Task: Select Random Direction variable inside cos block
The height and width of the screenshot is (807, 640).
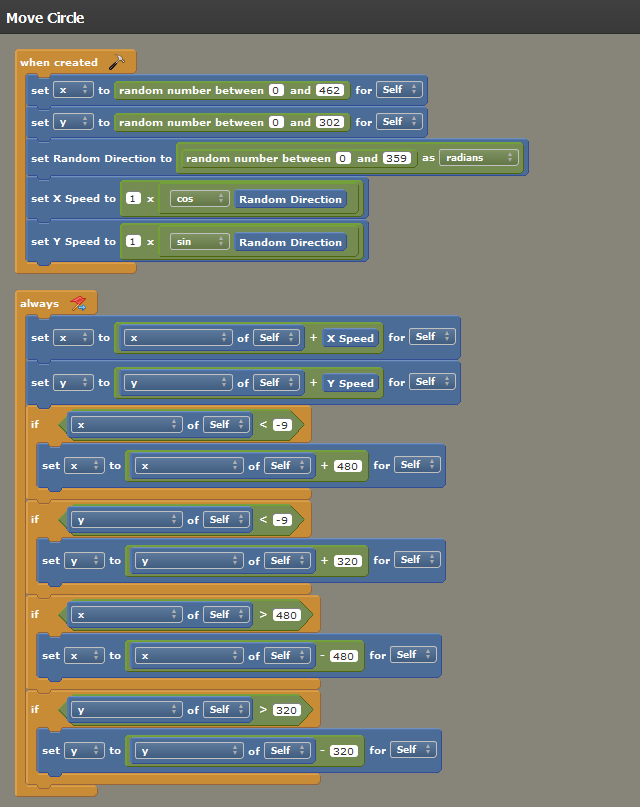Action: 290,199
